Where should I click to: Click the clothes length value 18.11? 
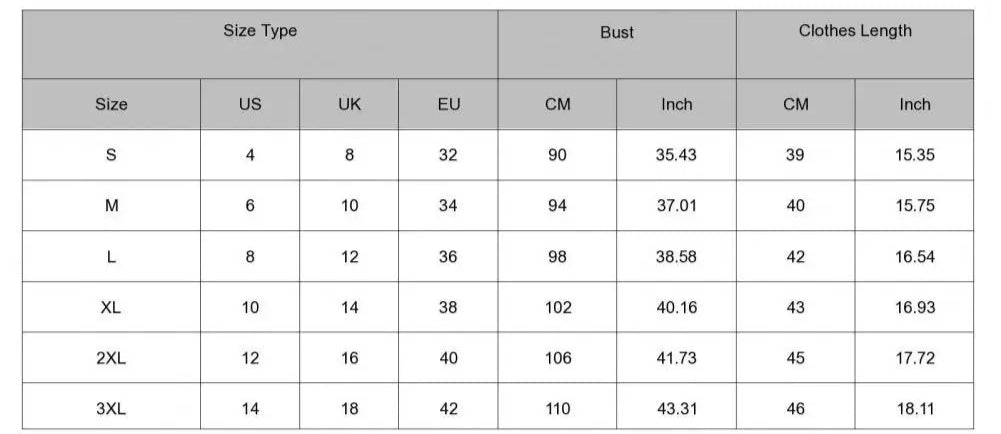pyautogui.click(x=915, y=408)
